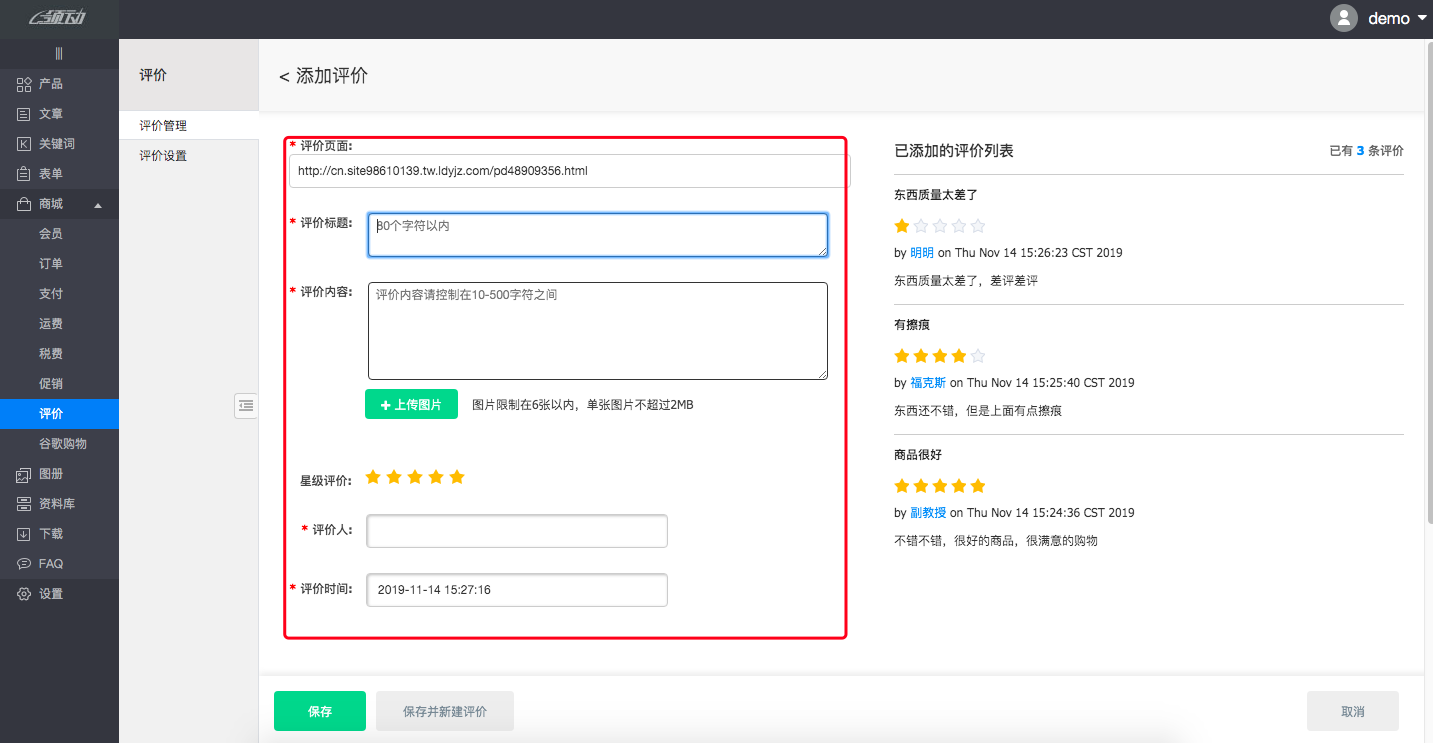
Task: Click the Products icon in sidebar
Action: [25, 84]
